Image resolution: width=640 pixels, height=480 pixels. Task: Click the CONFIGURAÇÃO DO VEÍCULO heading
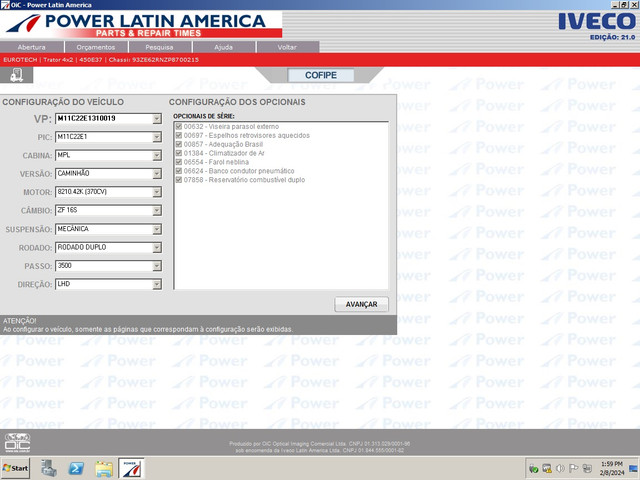pos(63,102)
